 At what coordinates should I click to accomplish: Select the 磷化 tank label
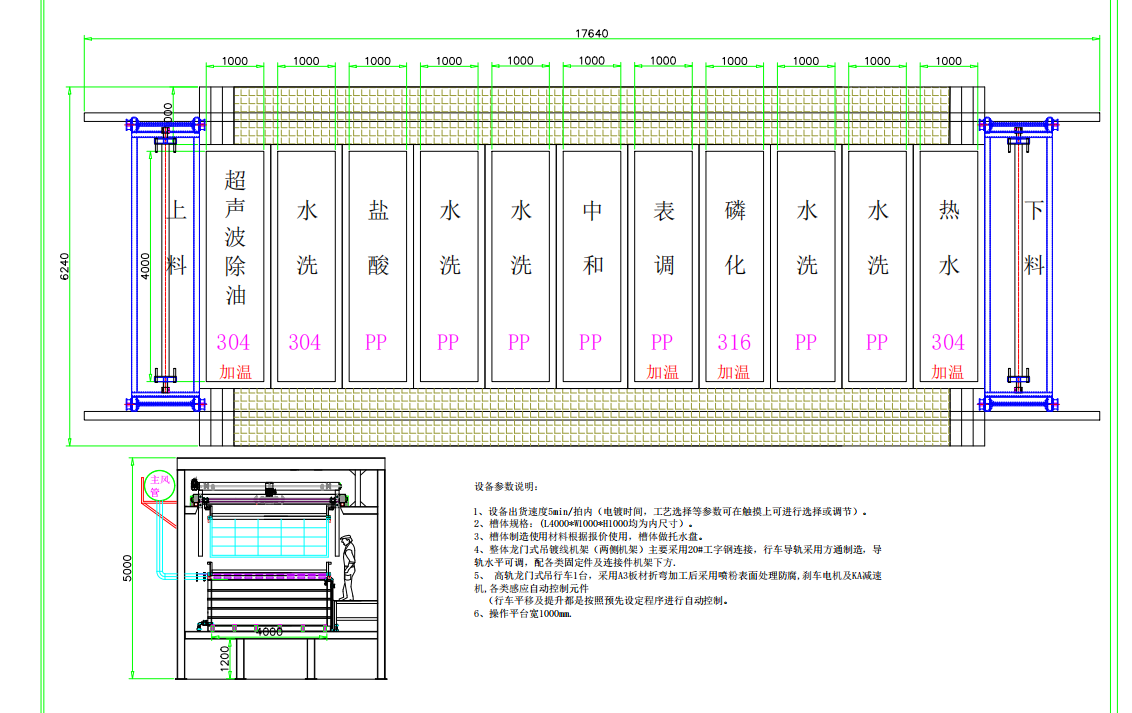[x=735, y=238]
